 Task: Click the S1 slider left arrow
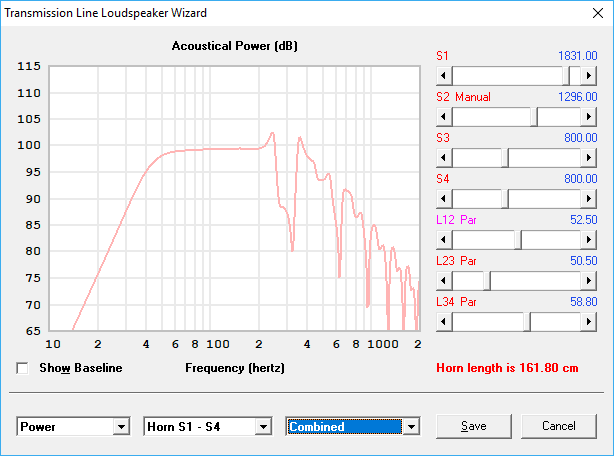444,76
